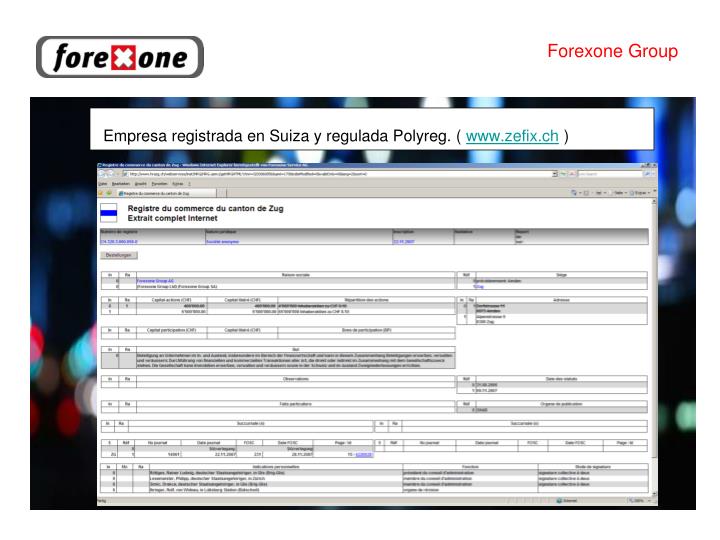The width and height of the screenshot is (720, 540).
Task: Select the Registre du commerce browser tab
Action: pos(166,193)
